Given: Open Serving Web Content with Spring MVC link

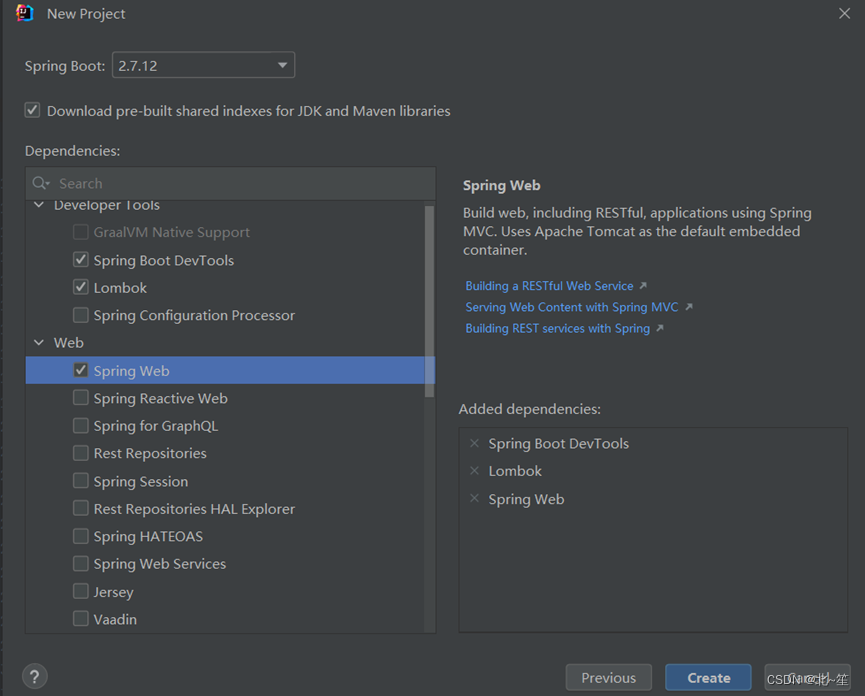Looking at the screenshot, I should (x=572, y=307).
